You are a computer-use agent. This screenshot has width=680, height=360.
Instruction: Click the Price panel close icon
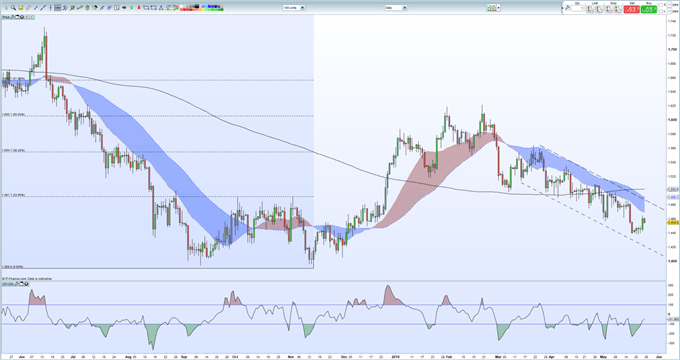click(22, 17)
